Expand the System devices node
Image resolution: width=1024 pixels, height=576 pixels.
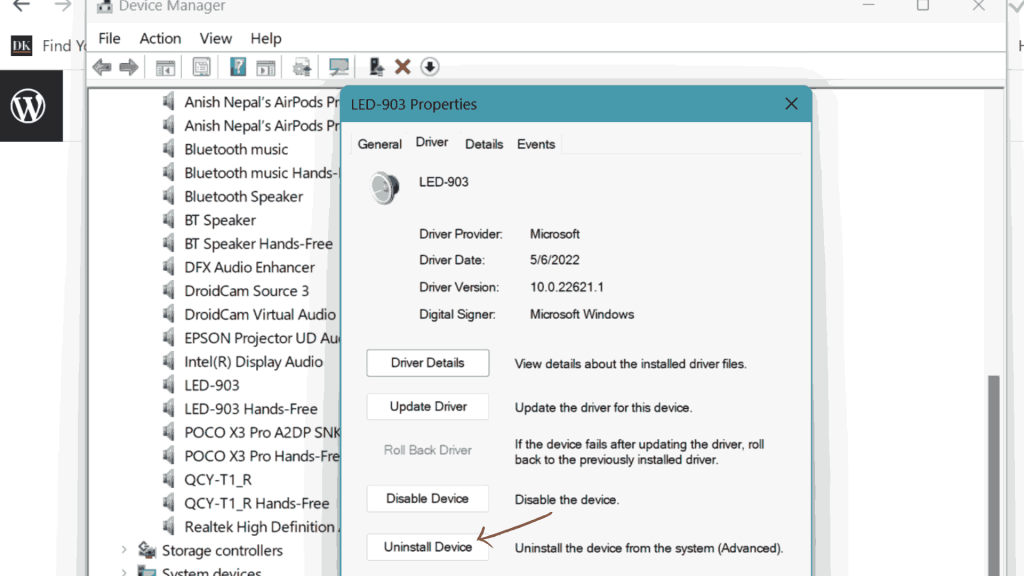(124, 572)
